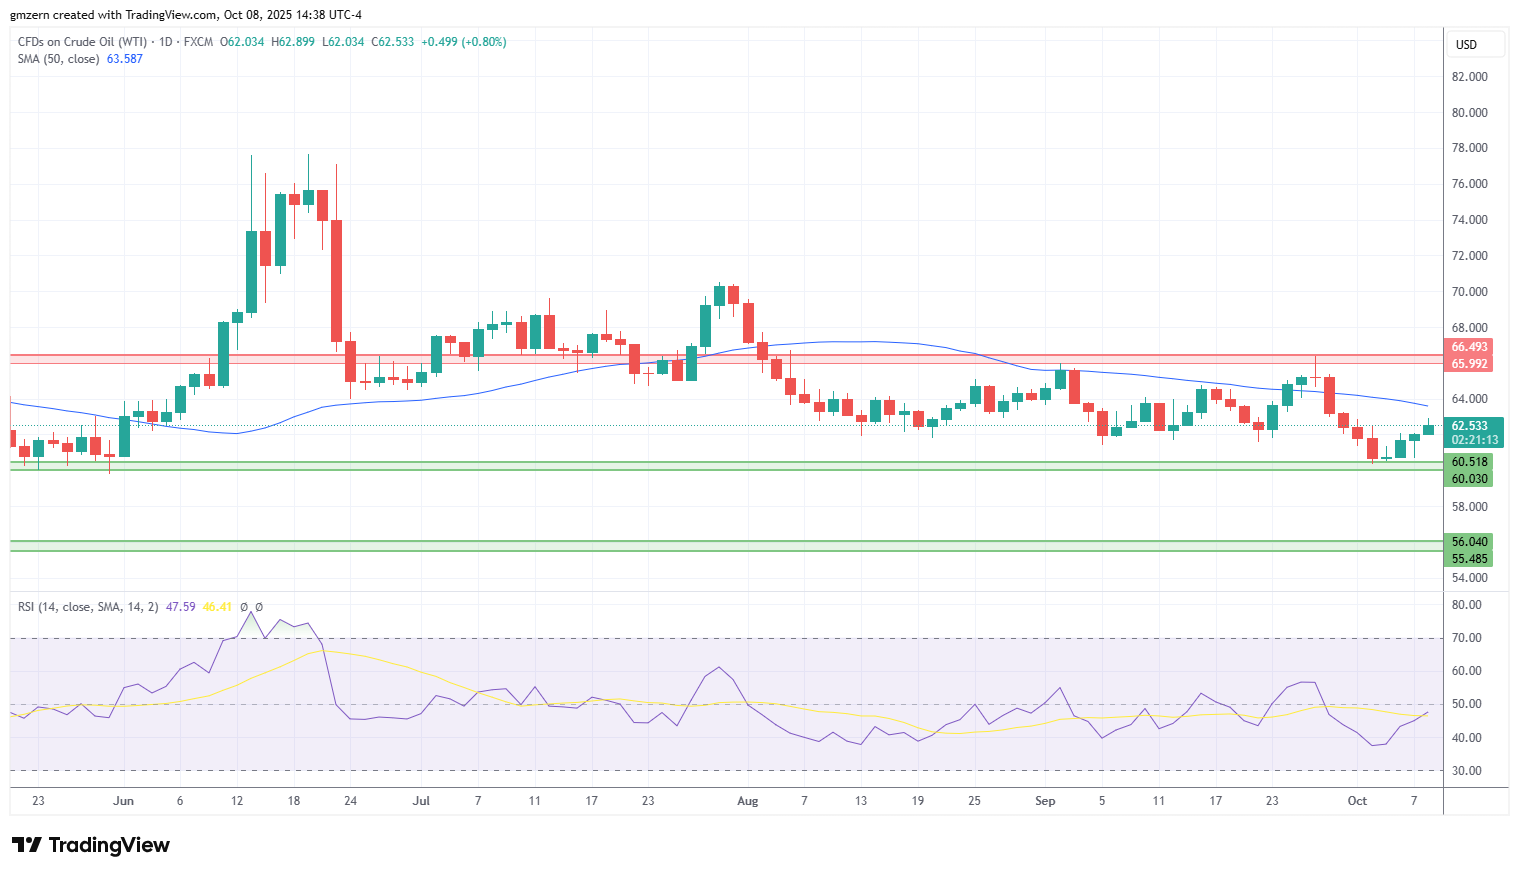Screen dimensions: 1519x875
Task: Click the Sep label on the date axis
Action: pyautogui.click(x=1045, y=801)
